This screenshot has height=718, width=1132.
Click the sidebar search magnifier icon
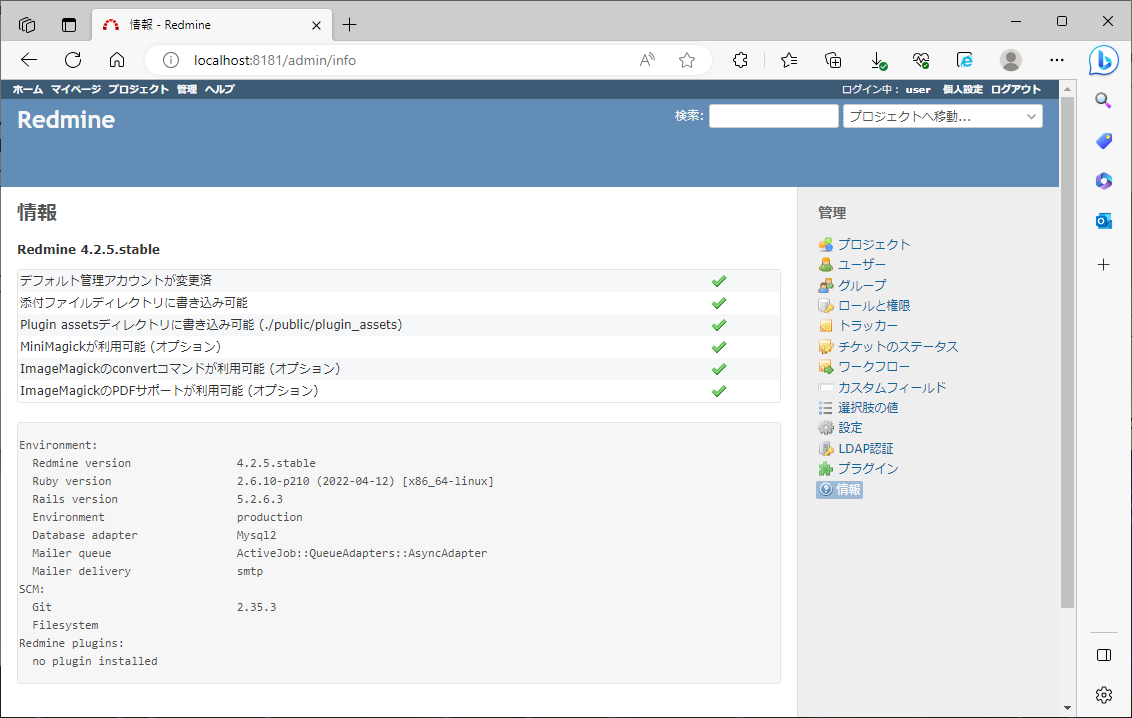click(x=1103, y=100)
